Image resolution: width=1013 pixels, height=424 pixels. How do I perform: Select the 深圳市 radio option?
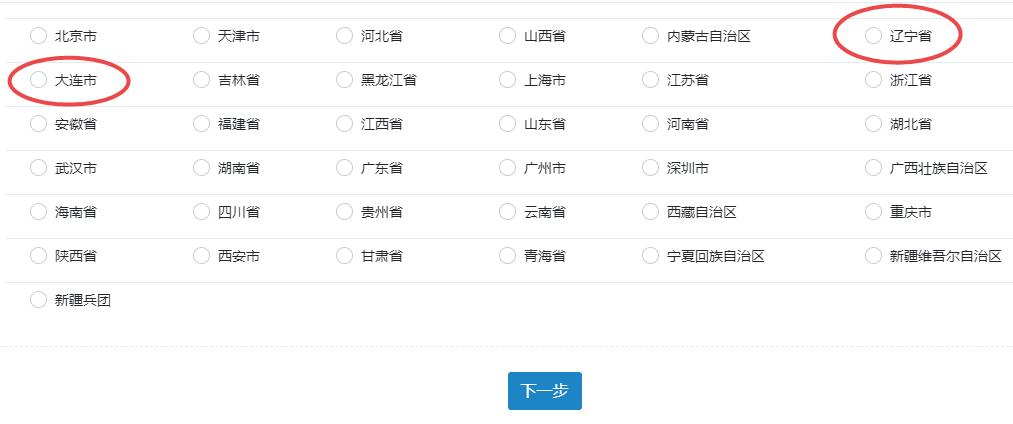click(651, 168)
